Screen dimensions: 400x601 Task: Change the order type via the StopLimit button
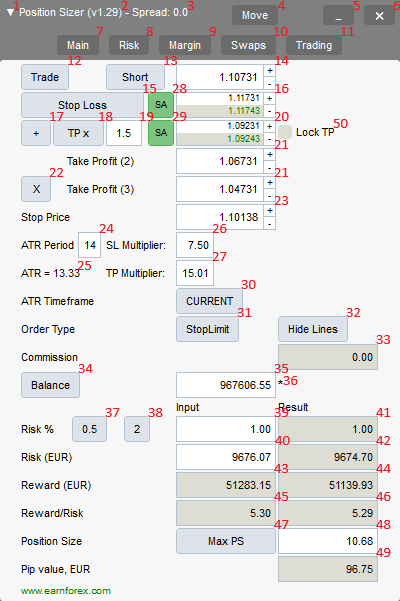[207, 329]
